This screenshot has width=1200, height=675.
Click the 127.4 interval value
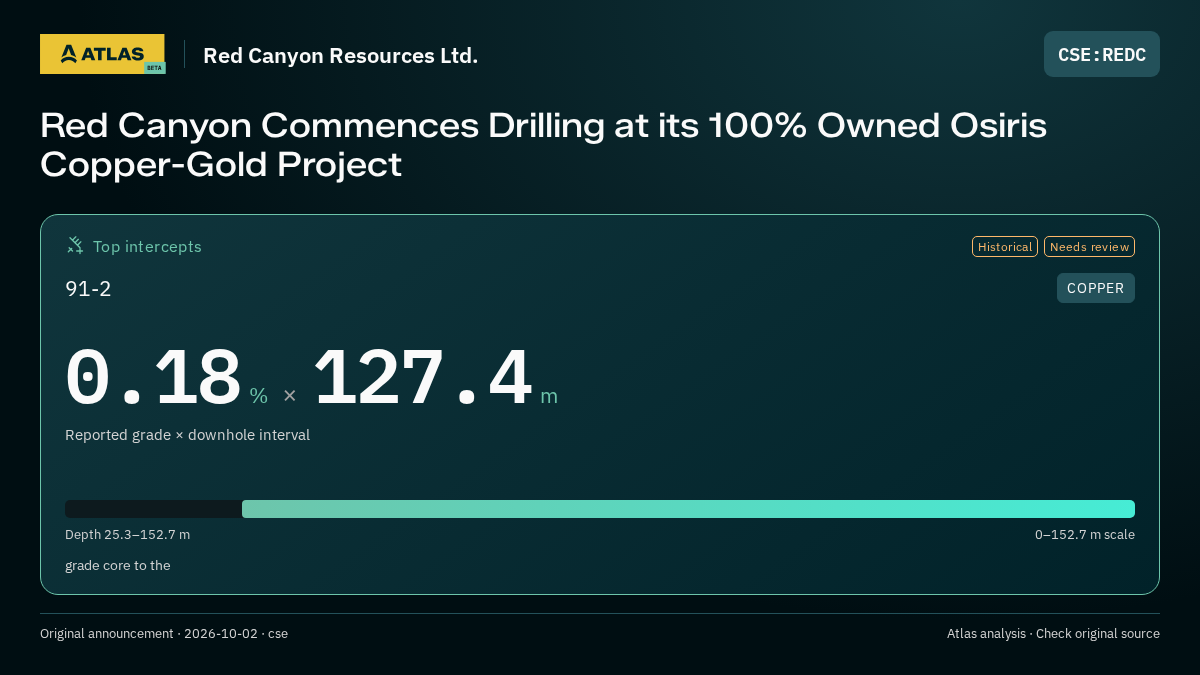tap(422, 378)
